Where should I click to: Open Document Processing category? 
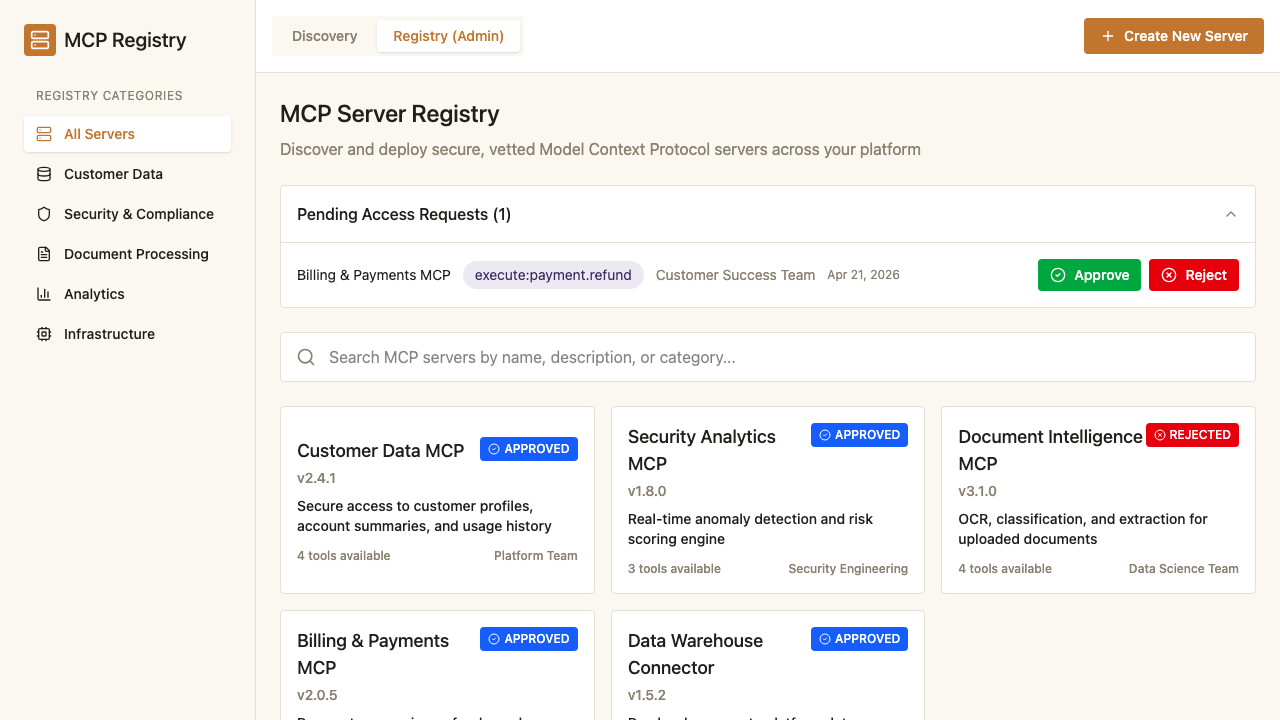coord(127,254)
